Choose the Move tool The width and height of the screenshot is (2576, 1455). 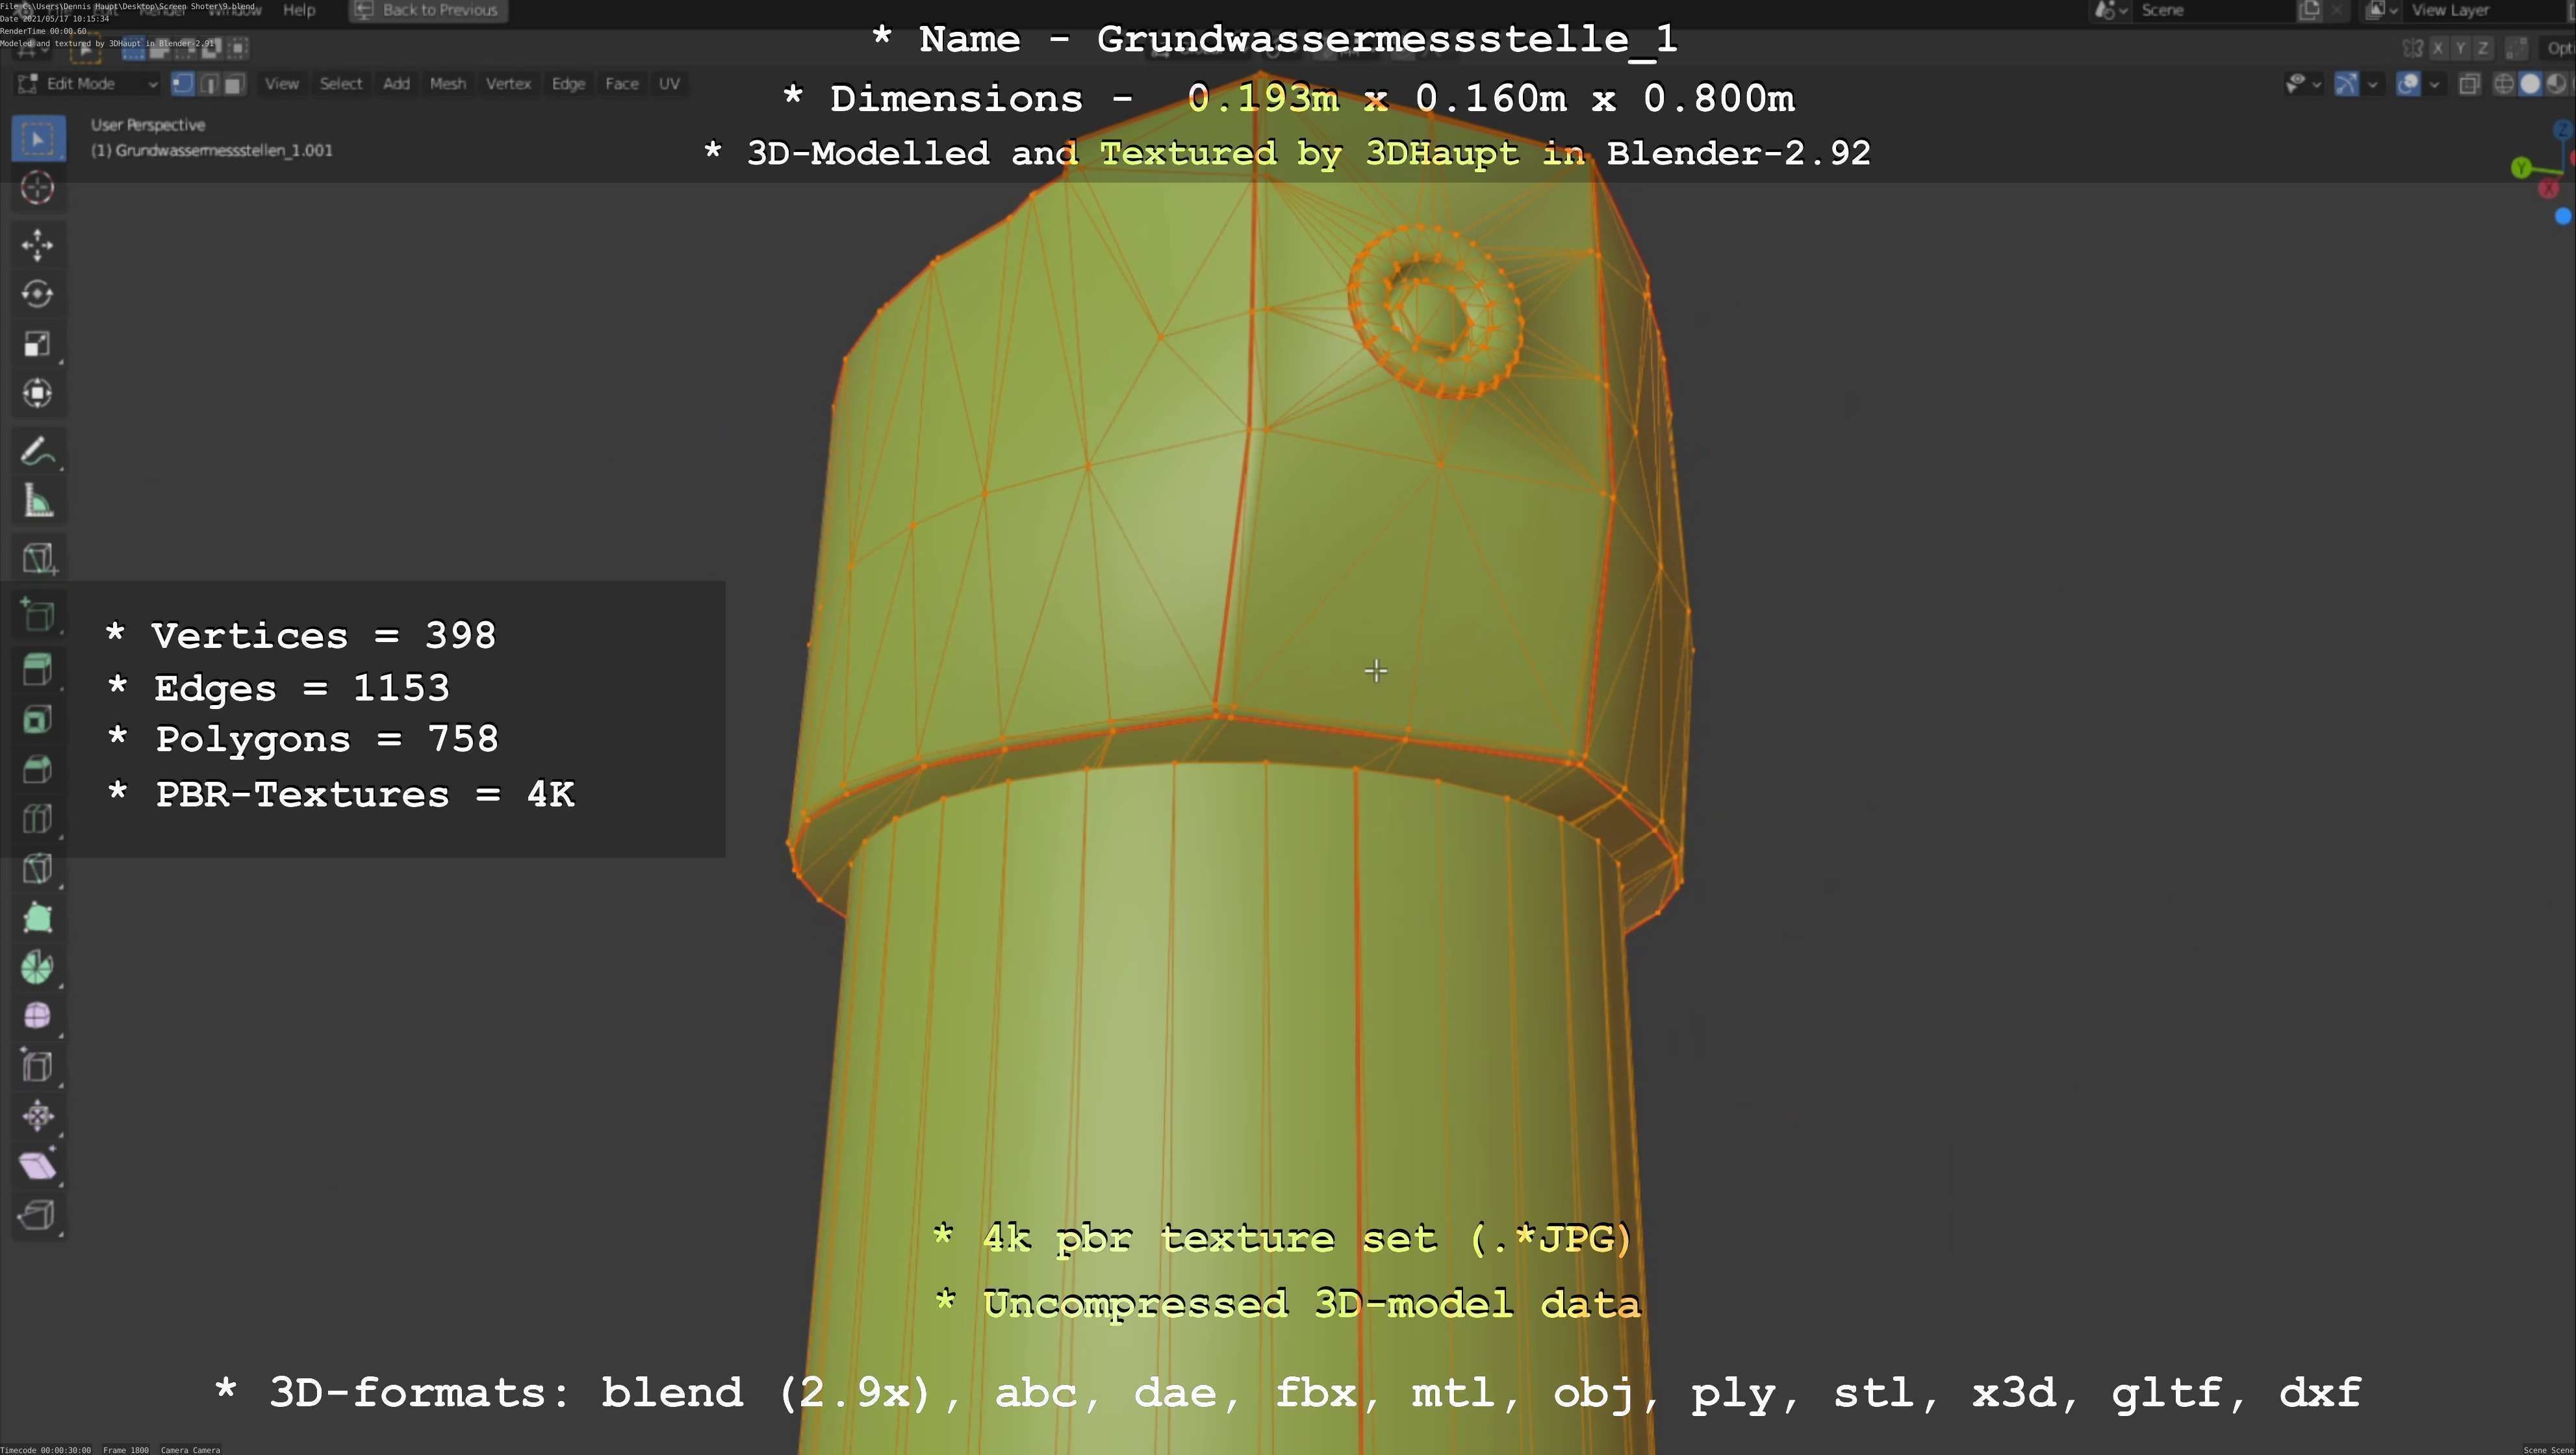pyautogui.click(x=38, y=245)
